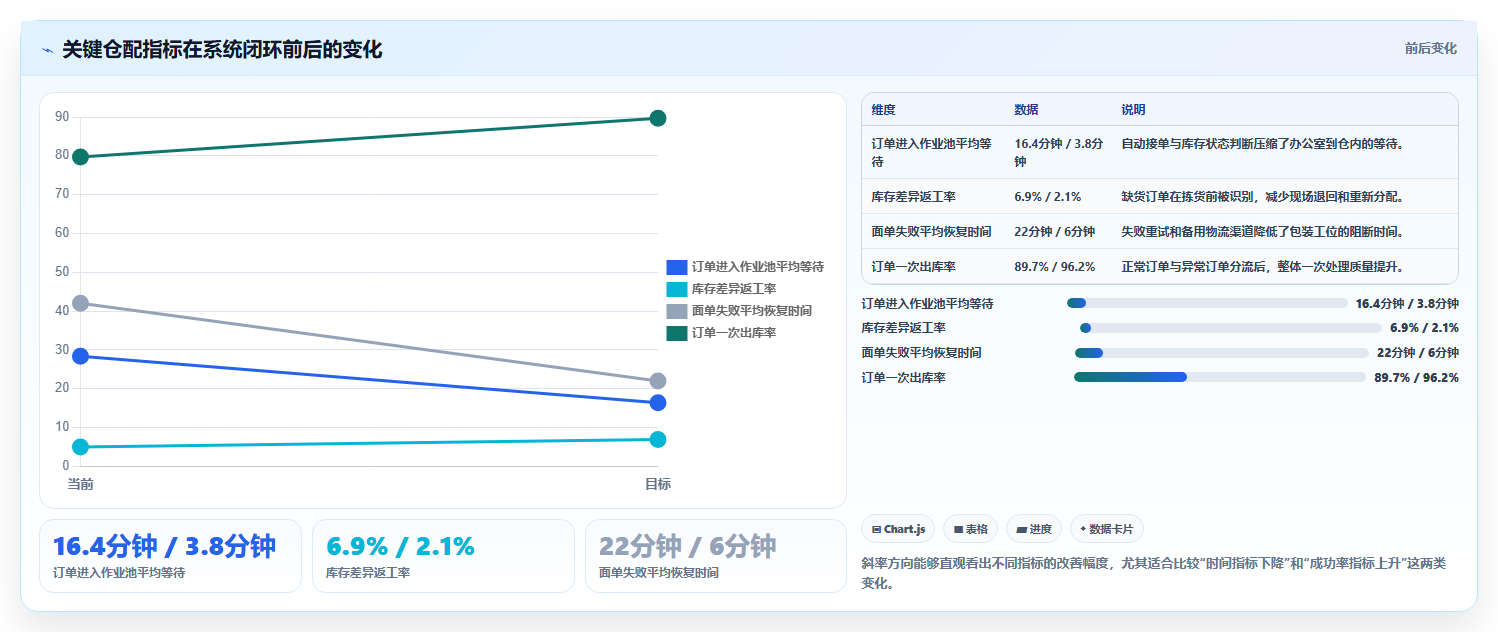Screen dimensions: 1498x632
Task: Click the lightning icon beside the title
Action: (x=47, y=50)
